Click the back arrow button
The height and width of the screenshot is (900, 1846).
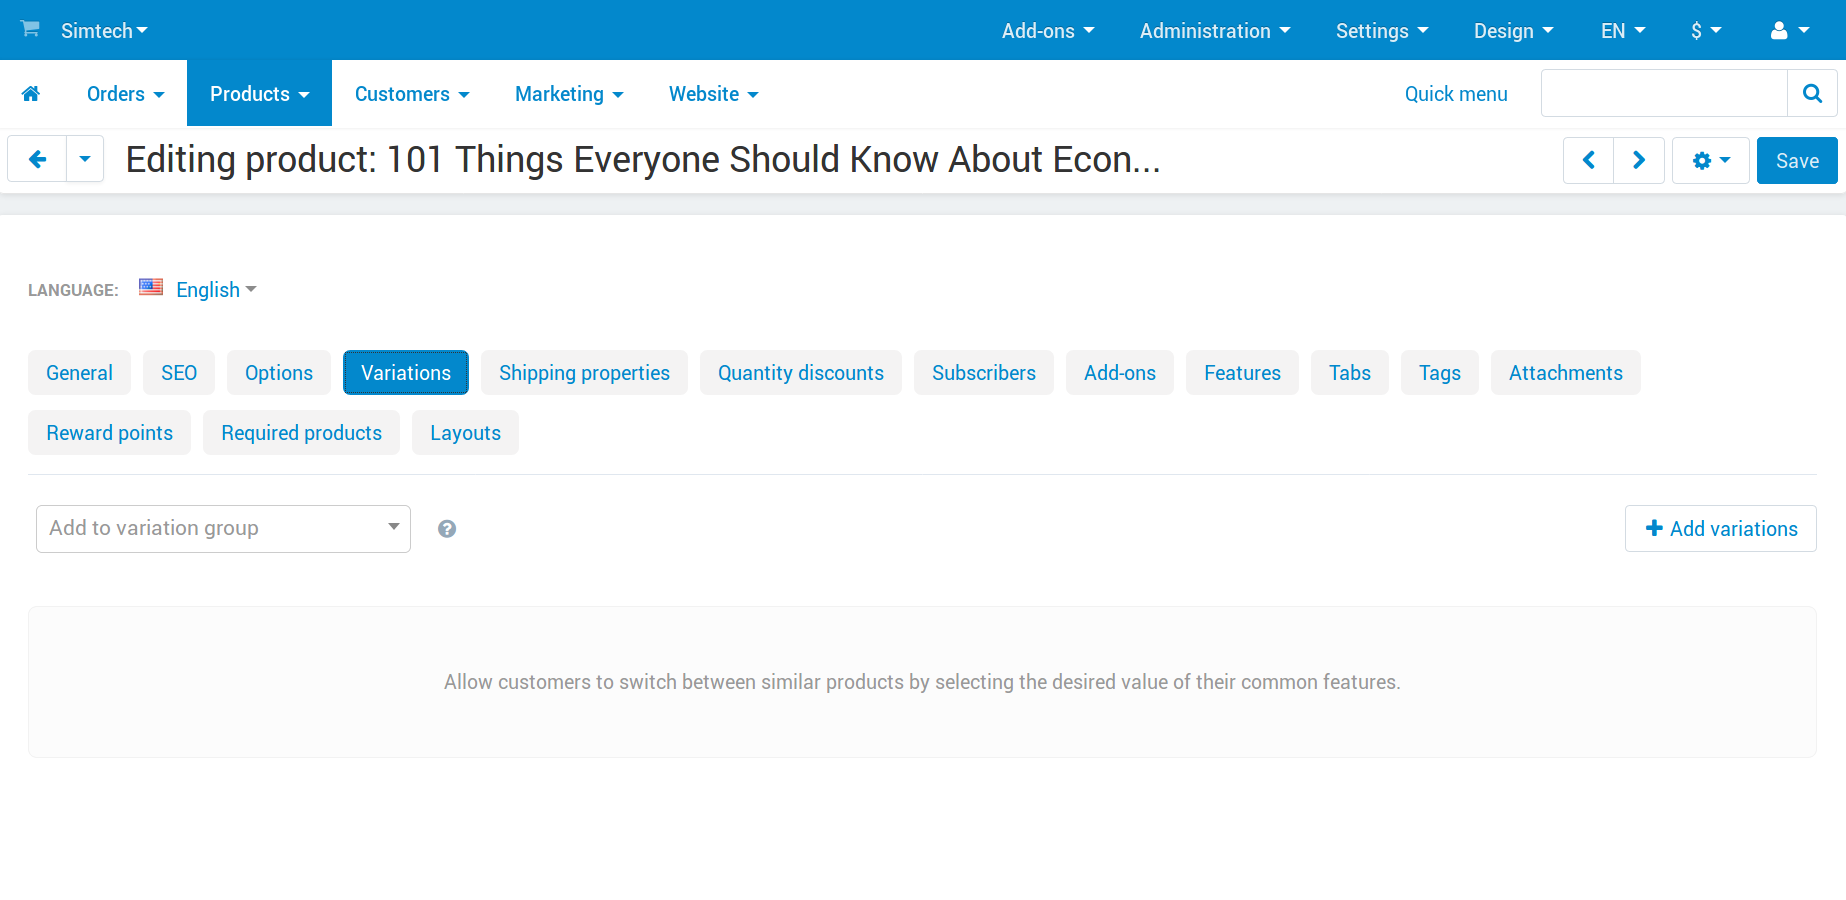tap(37, 159)
